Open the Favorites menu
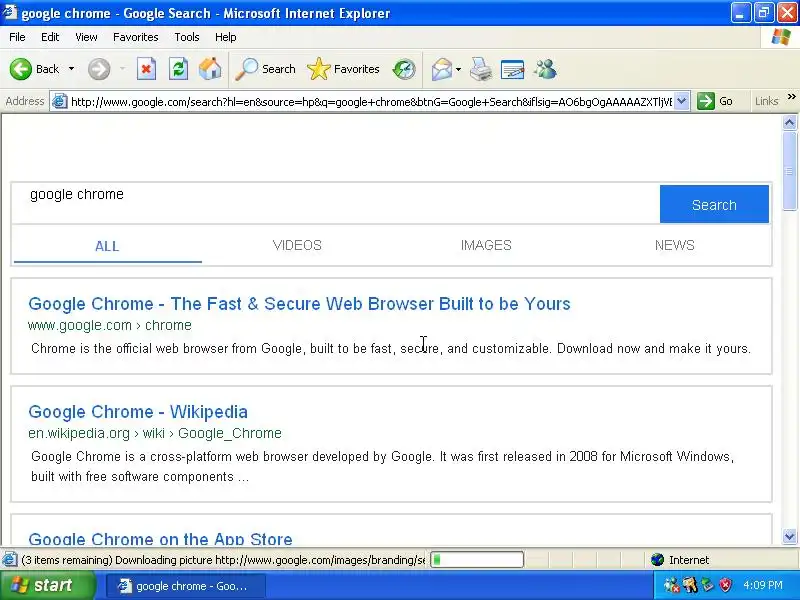The width and height of the screenshot is (800, 600). pyautogui.click(x=136, y=37)
